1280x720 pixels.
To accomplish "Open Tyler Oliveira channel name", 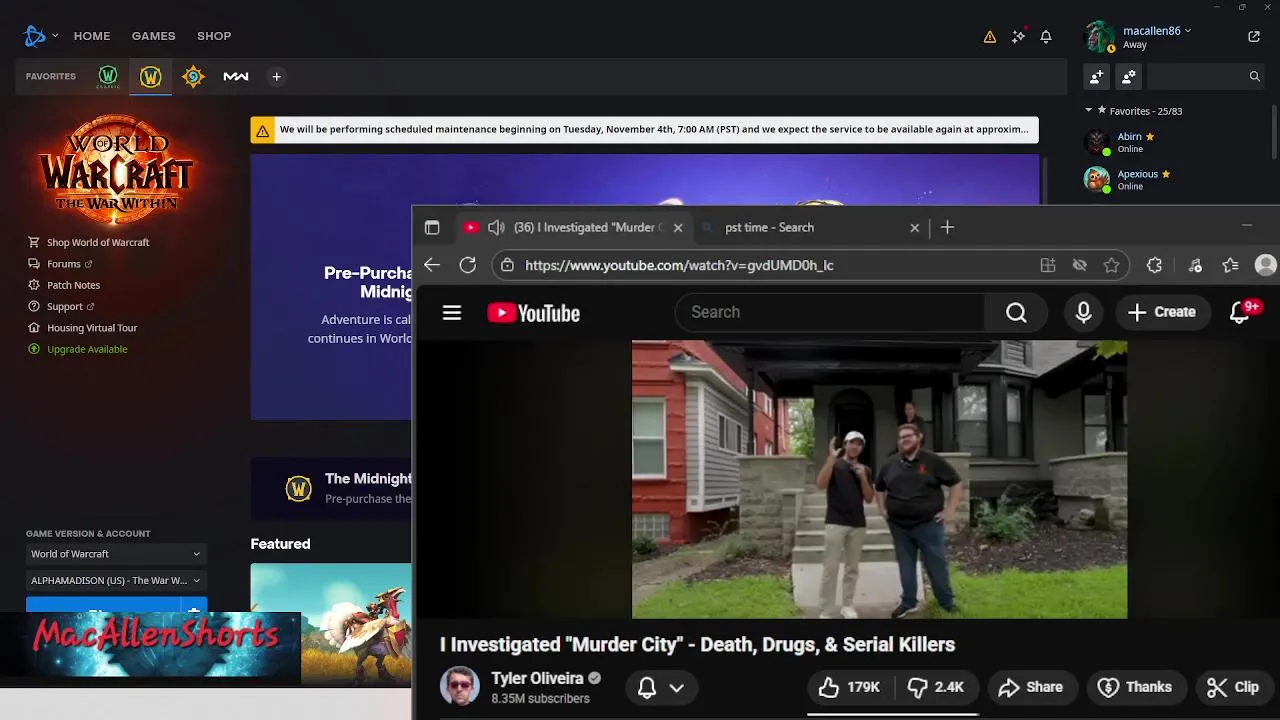I will tap(537, 678).
